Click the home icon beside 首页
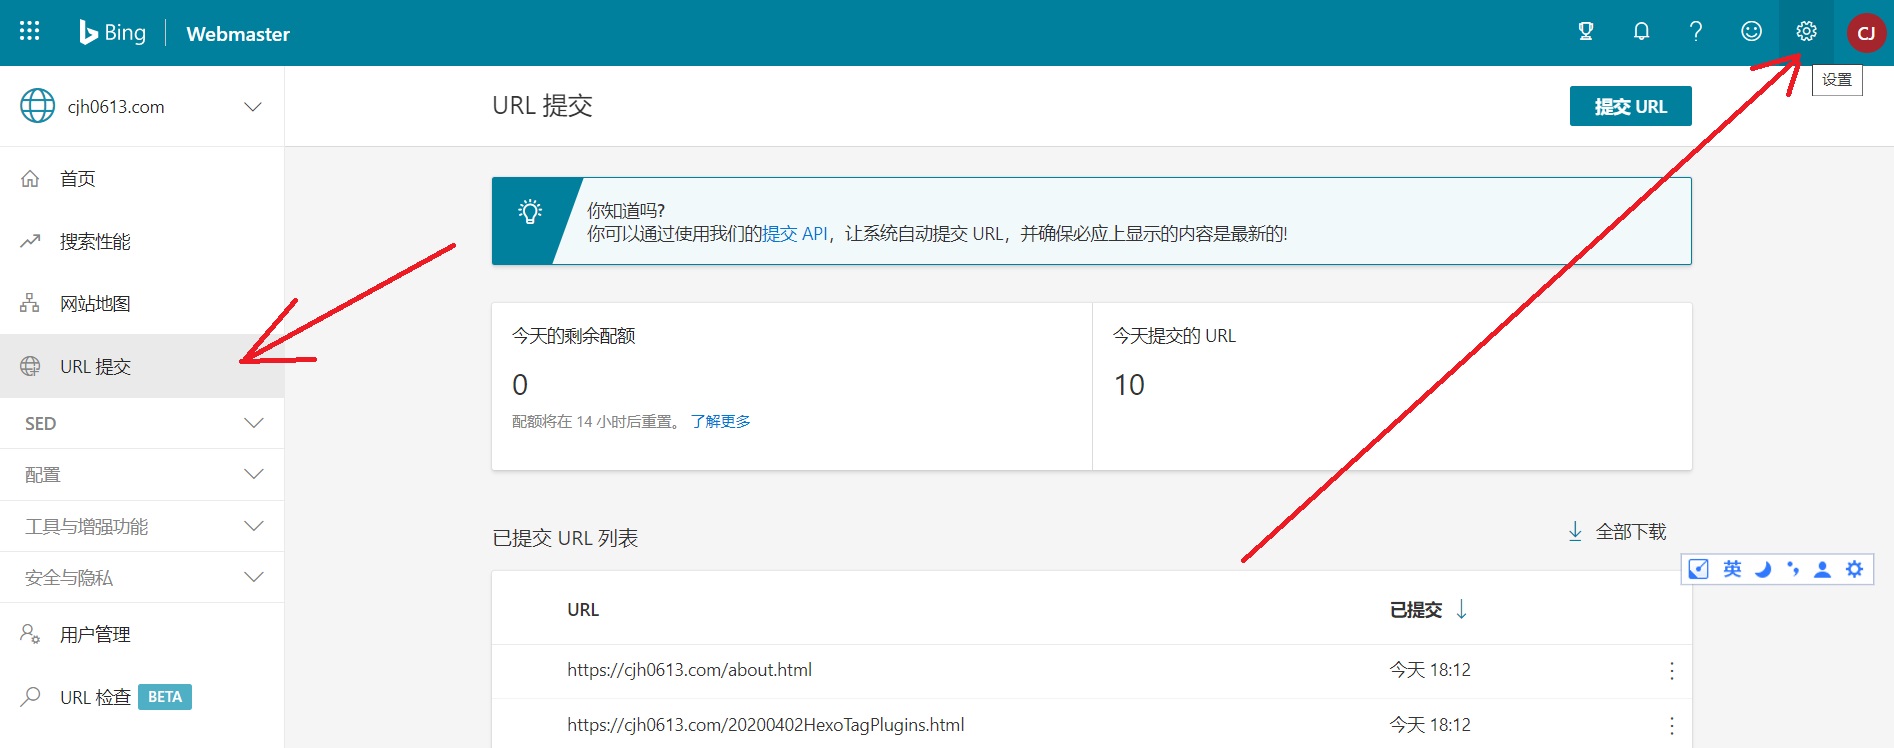The image size is (1894, 748). (x=30, y=178)
